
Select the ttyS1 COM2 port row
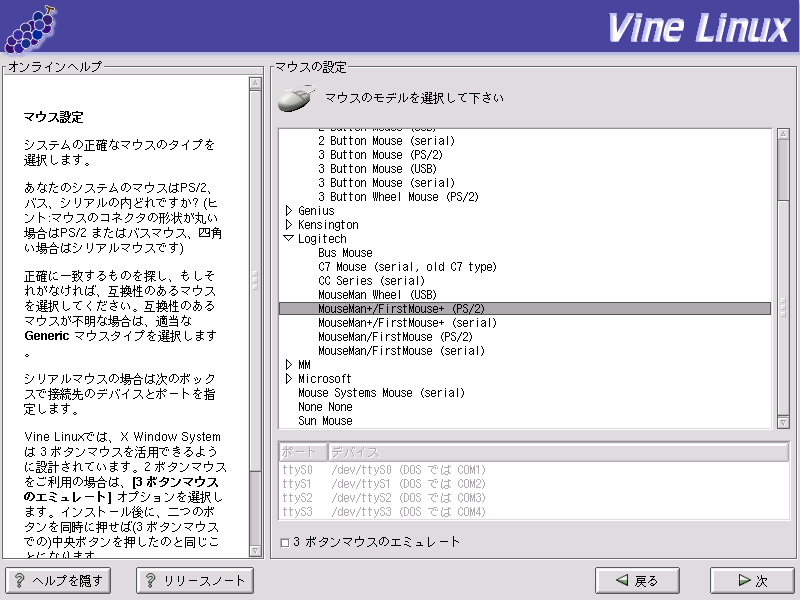[534, 484]
